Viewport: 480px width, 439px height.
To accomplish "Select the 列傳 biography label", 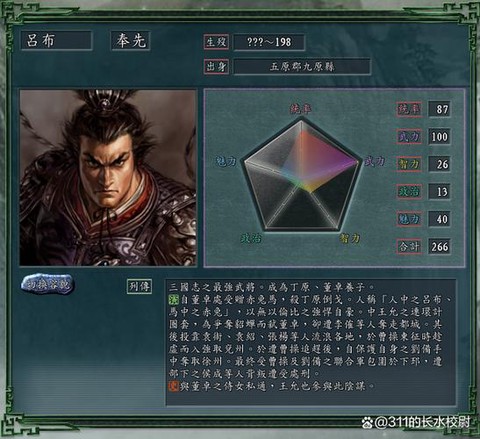I will coord(139,286).
